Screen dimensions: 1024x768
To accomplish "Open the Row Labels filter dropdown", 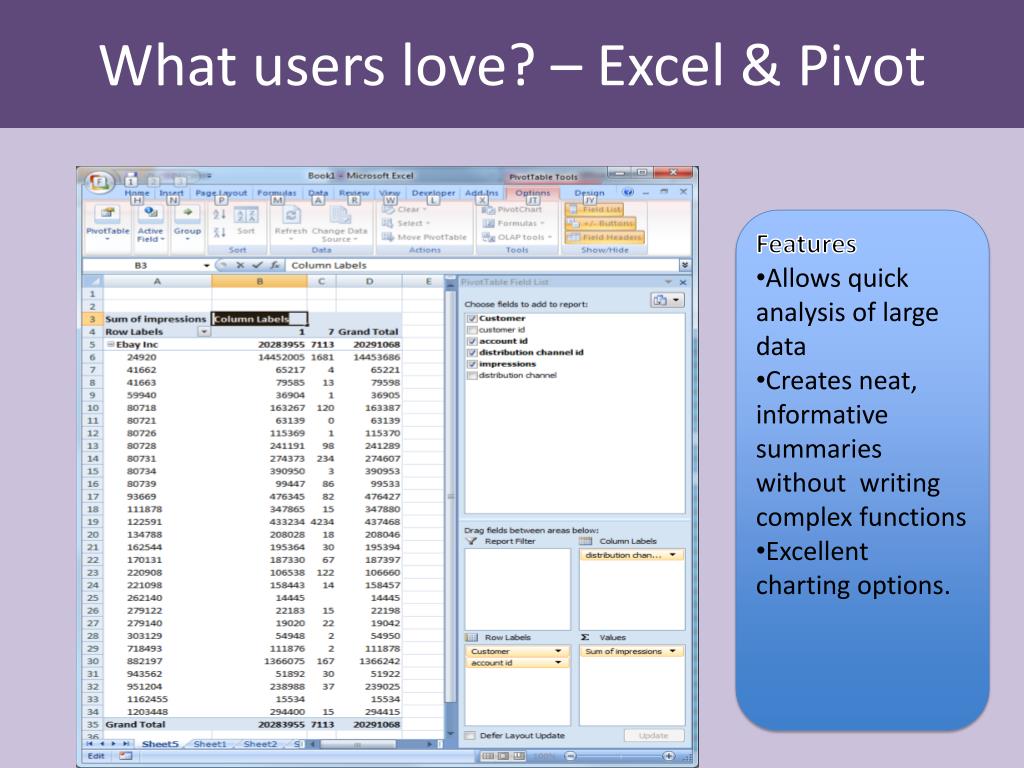I will (x=204, y=332).
